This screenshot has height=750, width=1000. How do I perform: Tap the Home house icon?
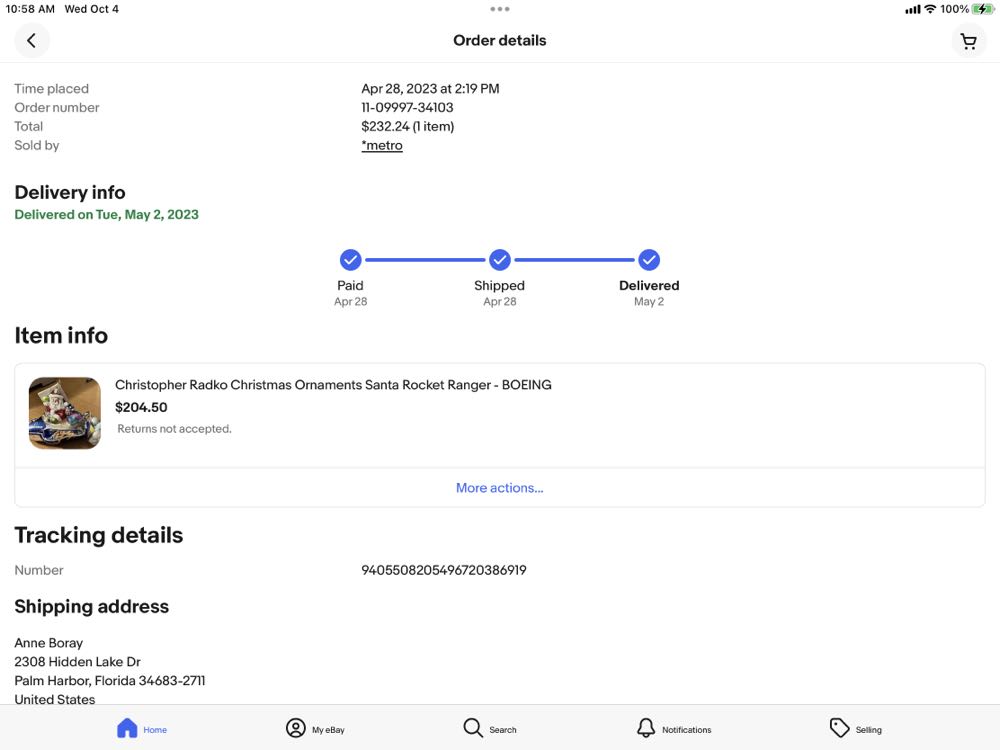click(127, 728)
